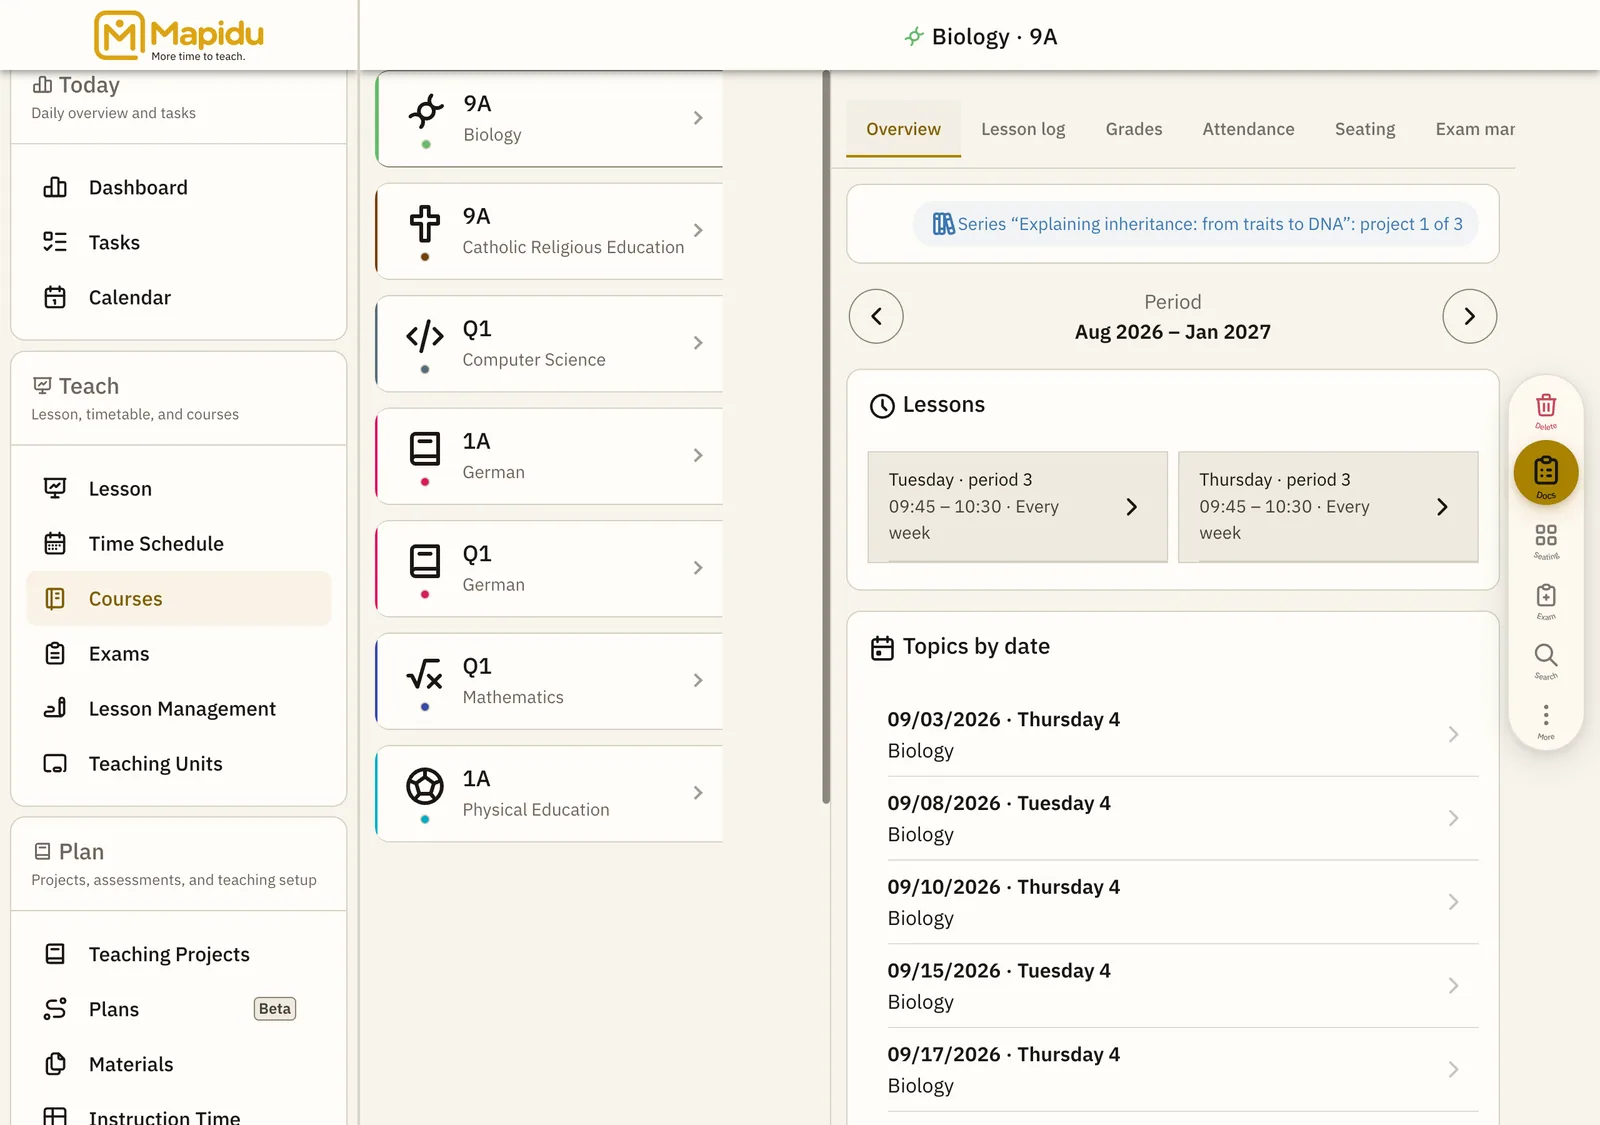This screenshot has height=1125, width=1600.
Task: Select the Courses menu item
Action: click(179, 599)
